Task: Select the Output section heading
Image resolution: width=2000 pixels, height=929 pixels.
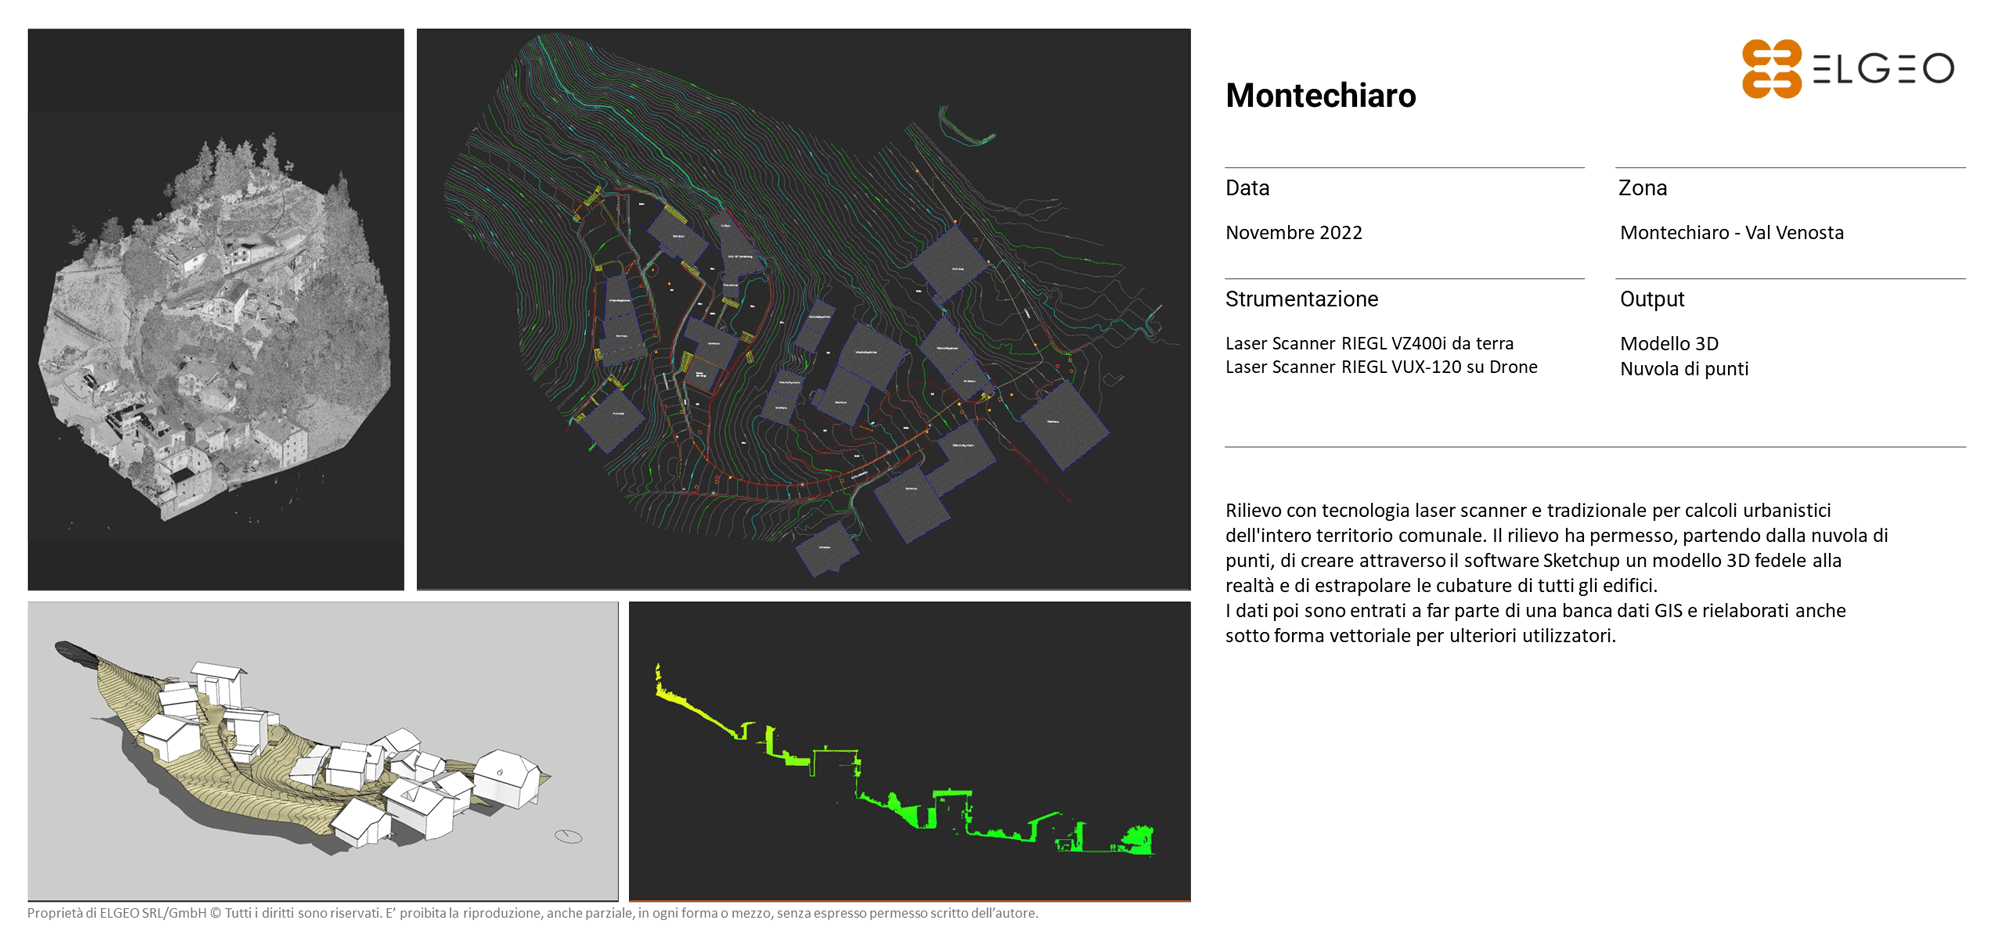Action: click(x=1651, y=299)
